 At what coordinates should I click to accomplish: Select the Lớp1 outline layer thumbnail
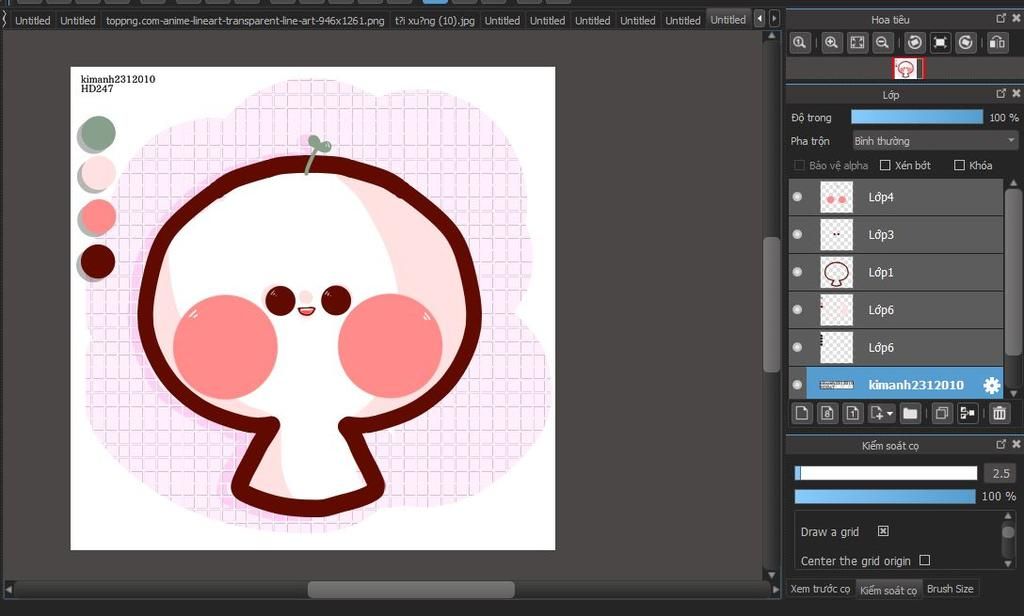837,272
